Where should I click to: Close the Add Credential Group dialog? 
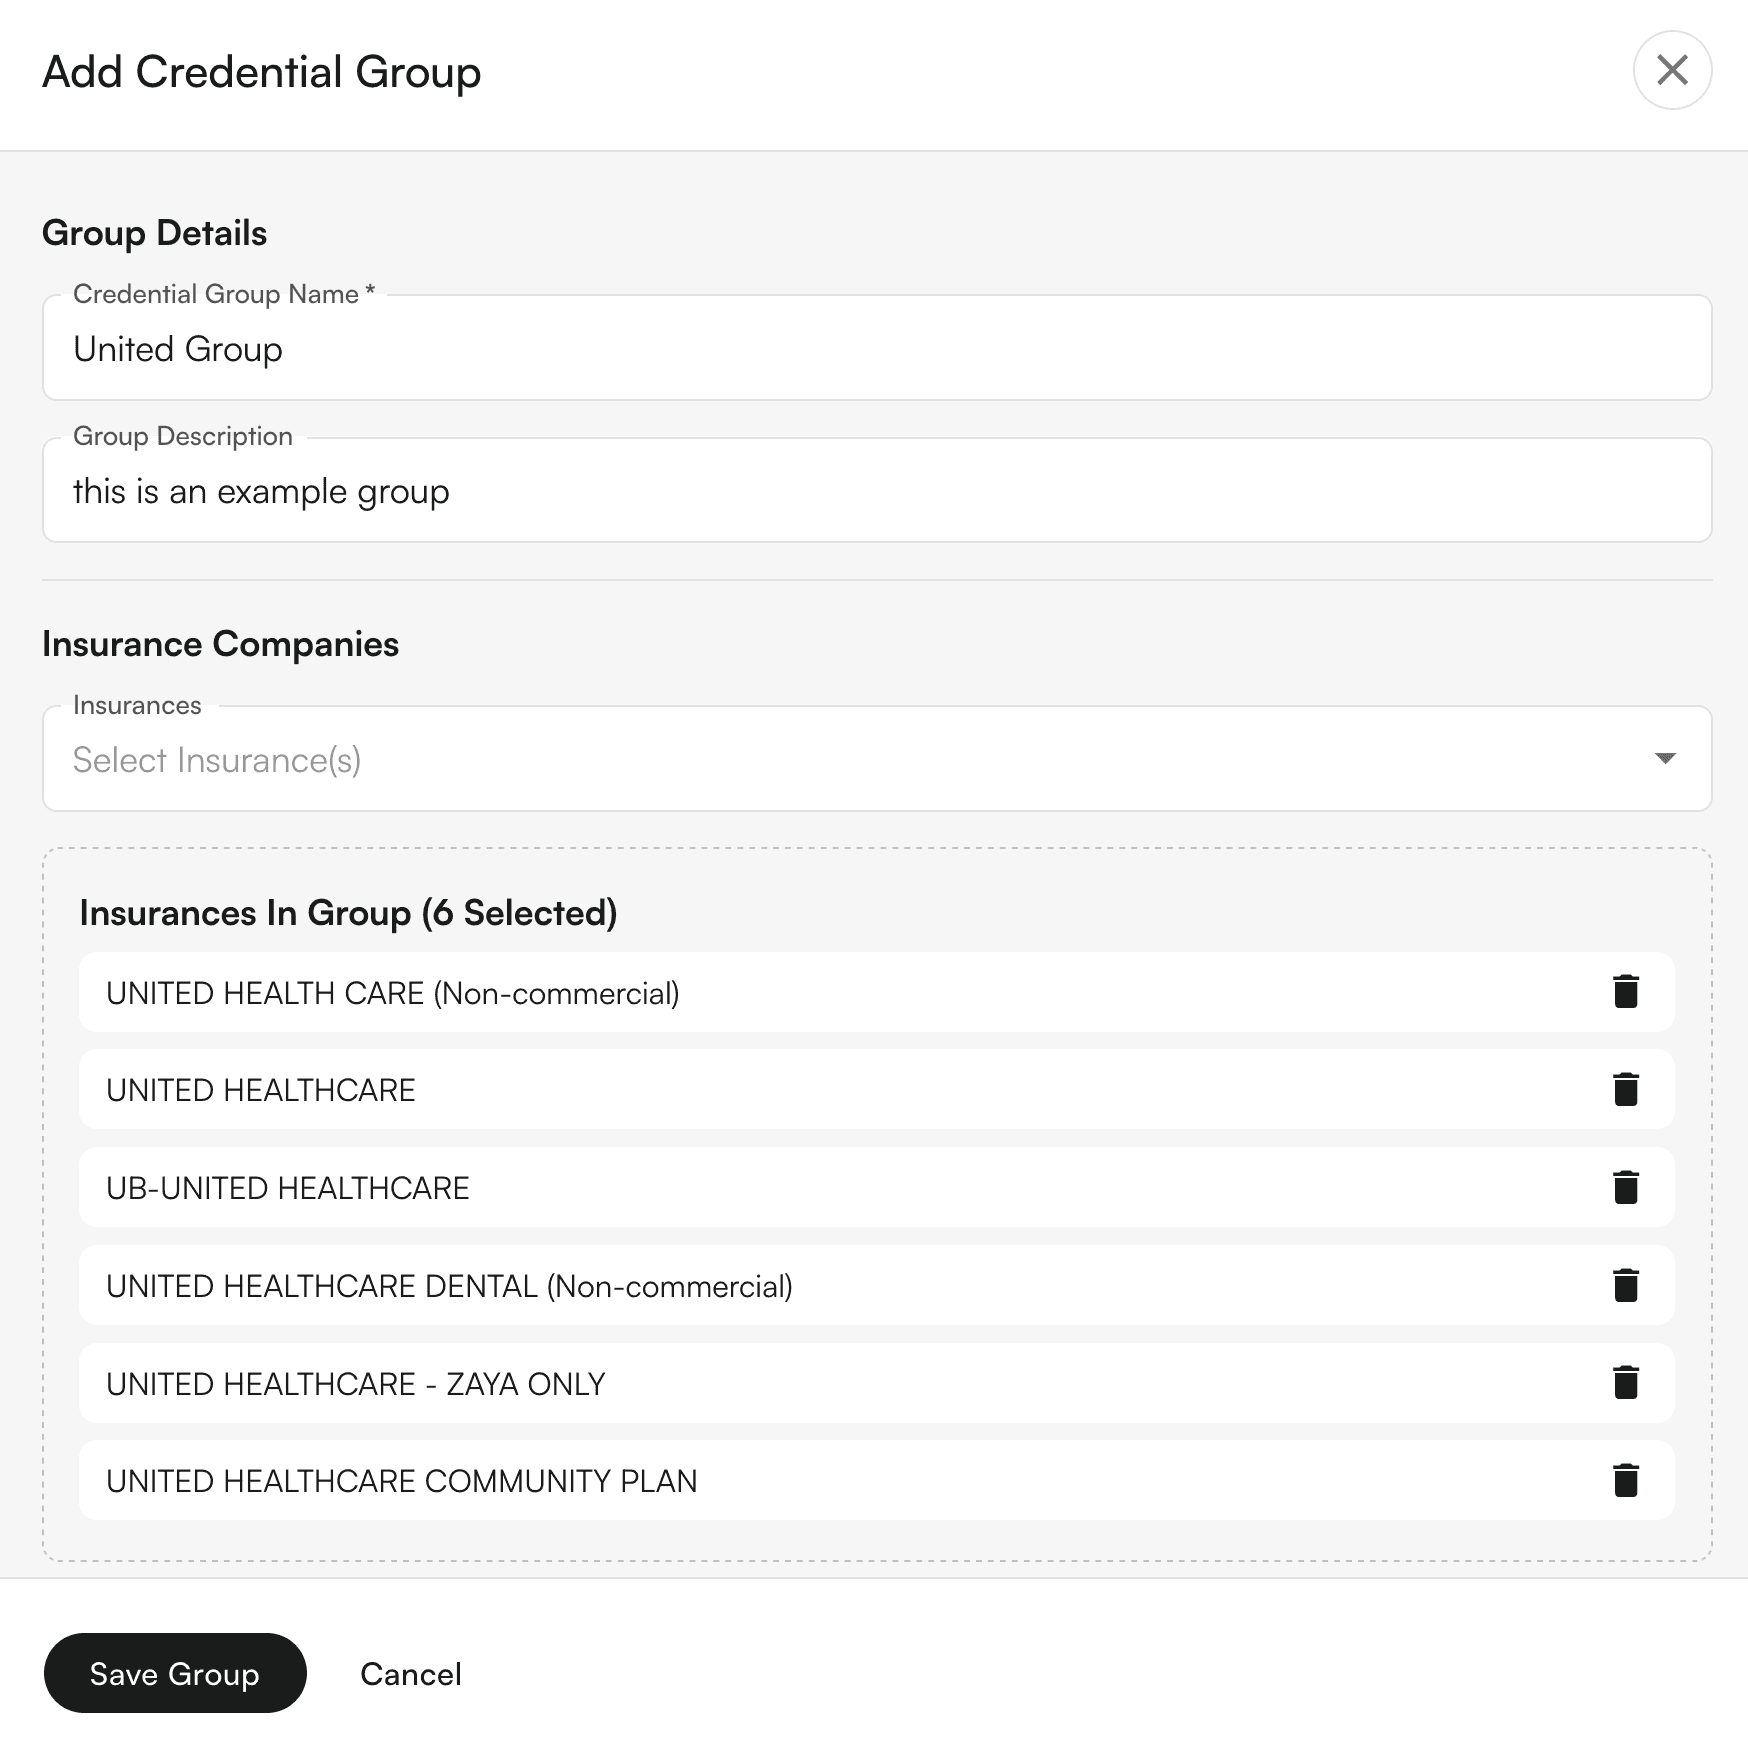[x=1672, y=70]
